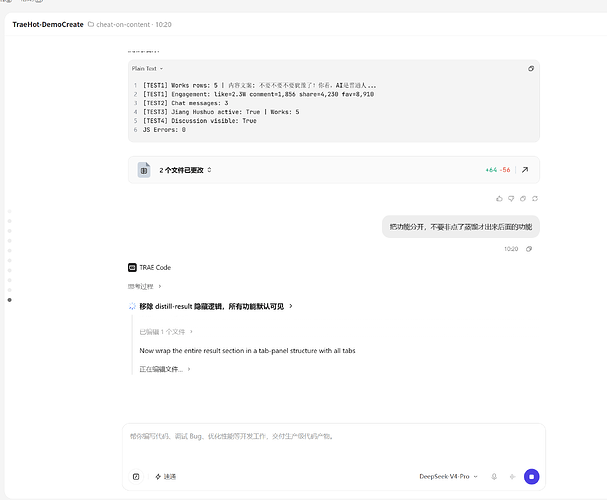The image size is (607, 500).
Task: Click the spinner icon beside 移除 distill-result
Action: tap(132, 306)
